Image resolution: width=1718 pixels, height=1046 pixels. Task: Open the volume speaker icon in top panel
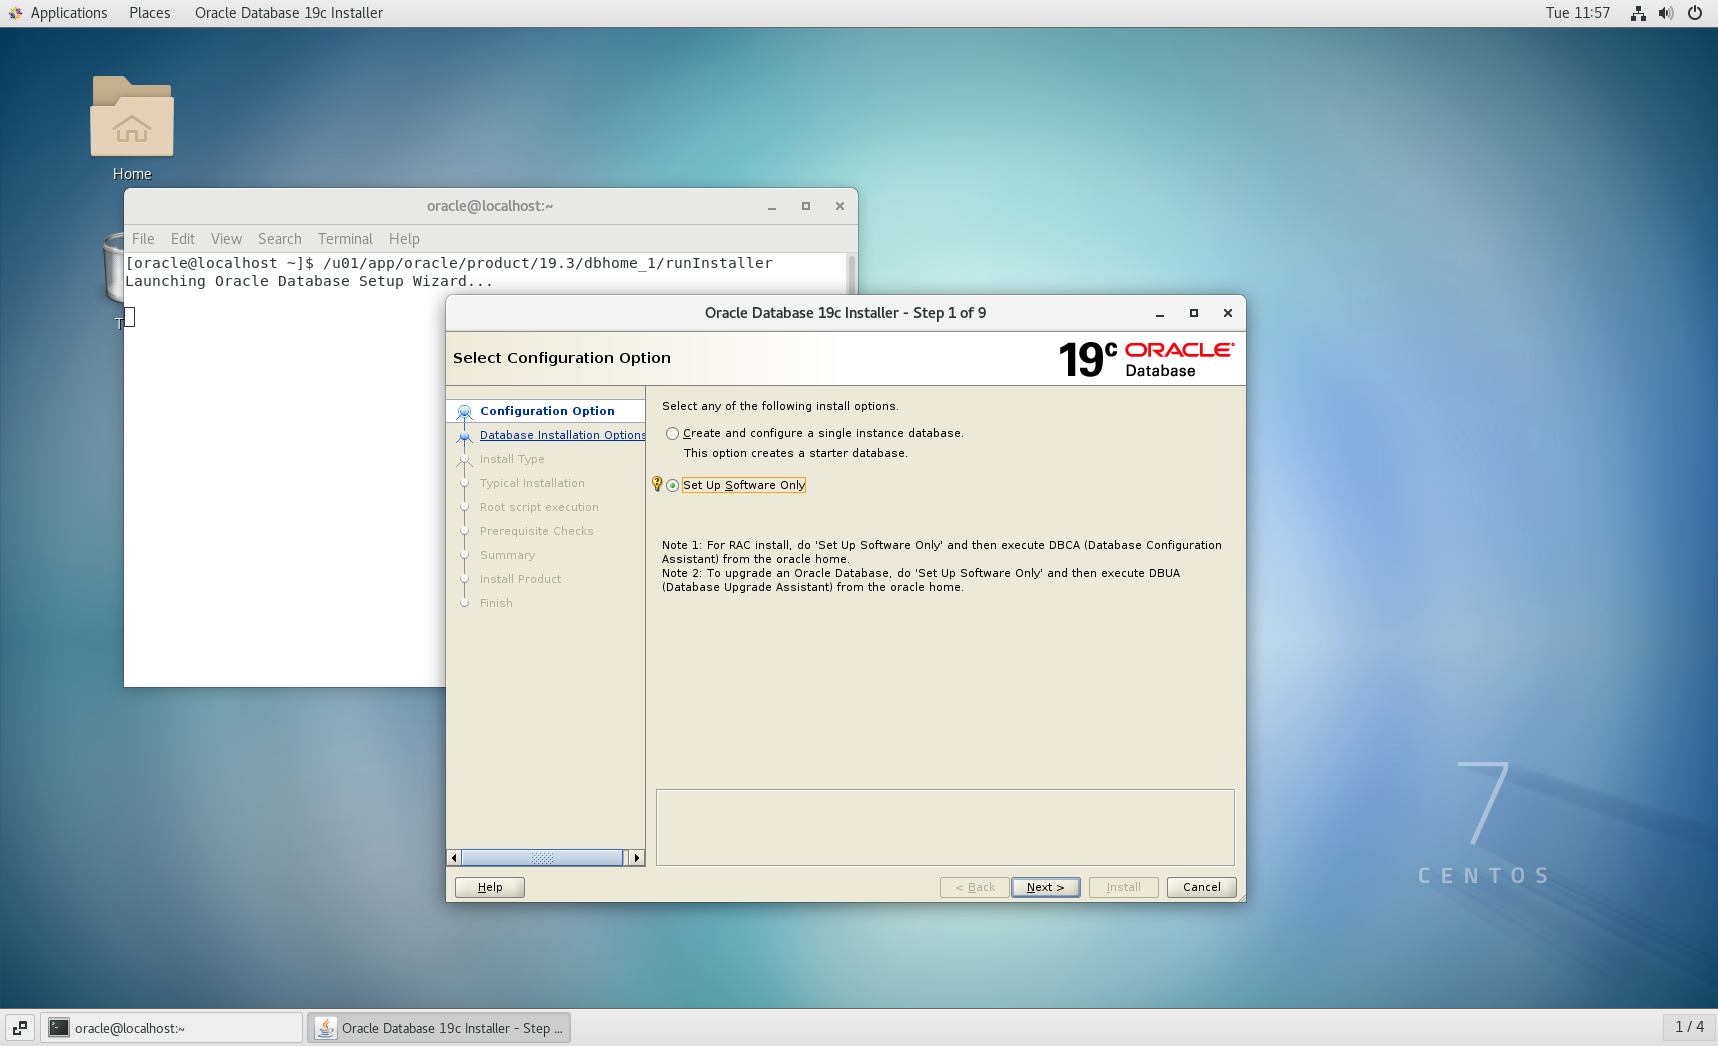1666,13
